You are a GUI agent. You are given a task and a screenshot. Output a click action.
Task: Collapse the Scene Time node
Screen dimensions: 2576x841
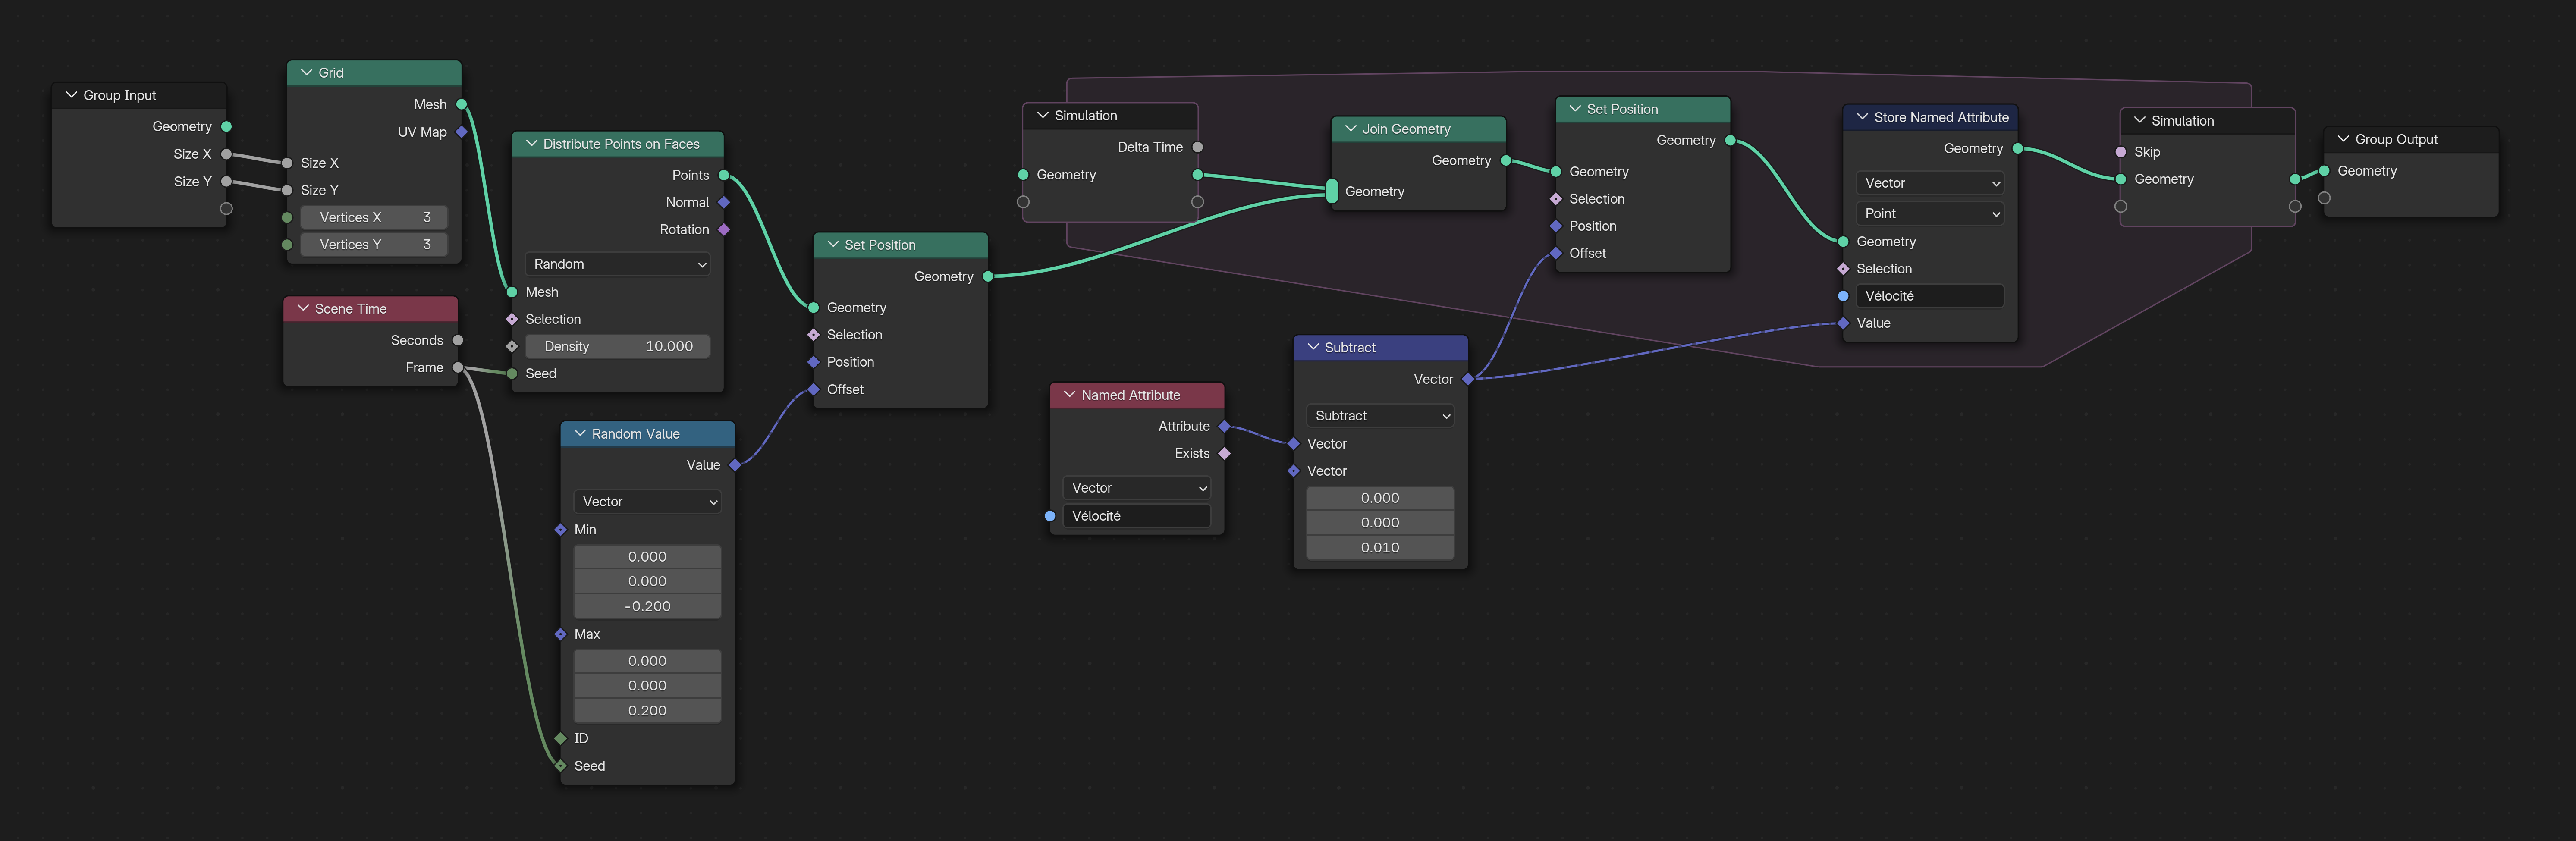pyautogui.click(x=303, y=309)
